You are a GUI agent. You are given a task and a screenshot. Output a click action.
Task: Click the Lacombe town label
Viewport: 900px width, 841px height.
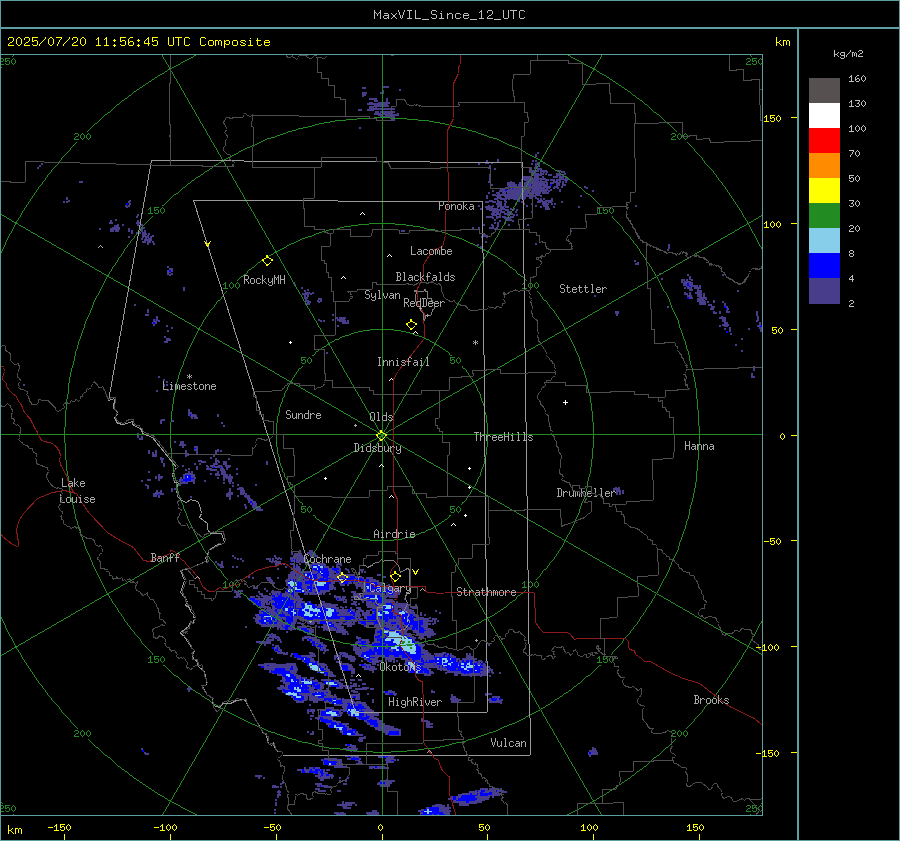[x=431, y=251]
